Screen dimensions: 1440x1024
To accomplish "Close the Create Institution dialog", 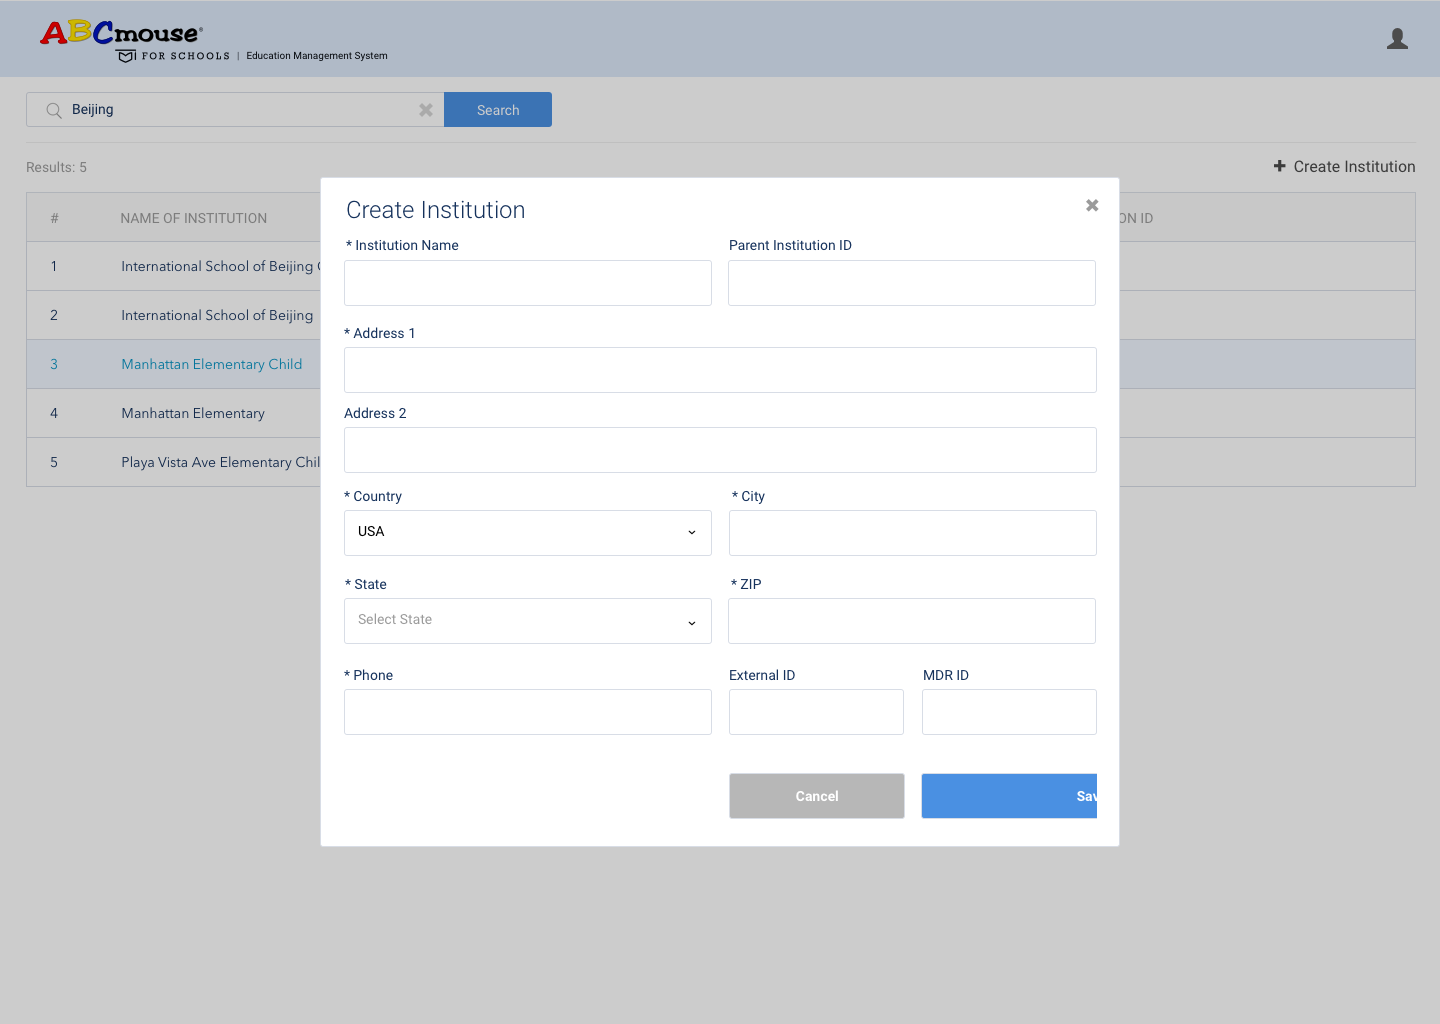I will pos(1092,205).
